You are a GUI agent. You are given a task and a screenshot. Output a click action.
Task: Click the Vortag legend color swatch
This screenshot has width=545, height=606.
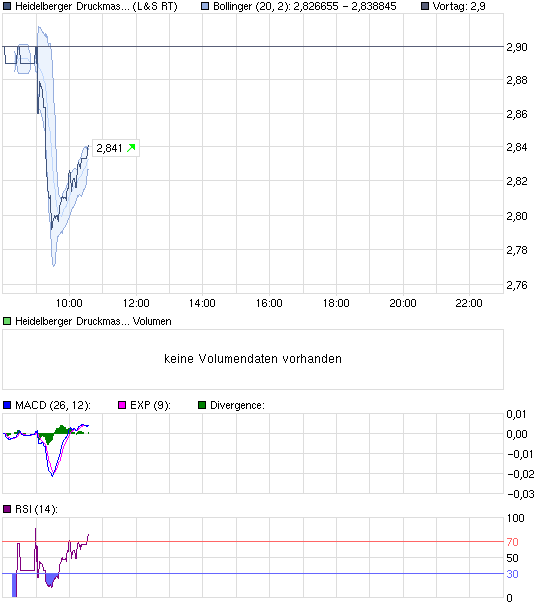(425, 6)
